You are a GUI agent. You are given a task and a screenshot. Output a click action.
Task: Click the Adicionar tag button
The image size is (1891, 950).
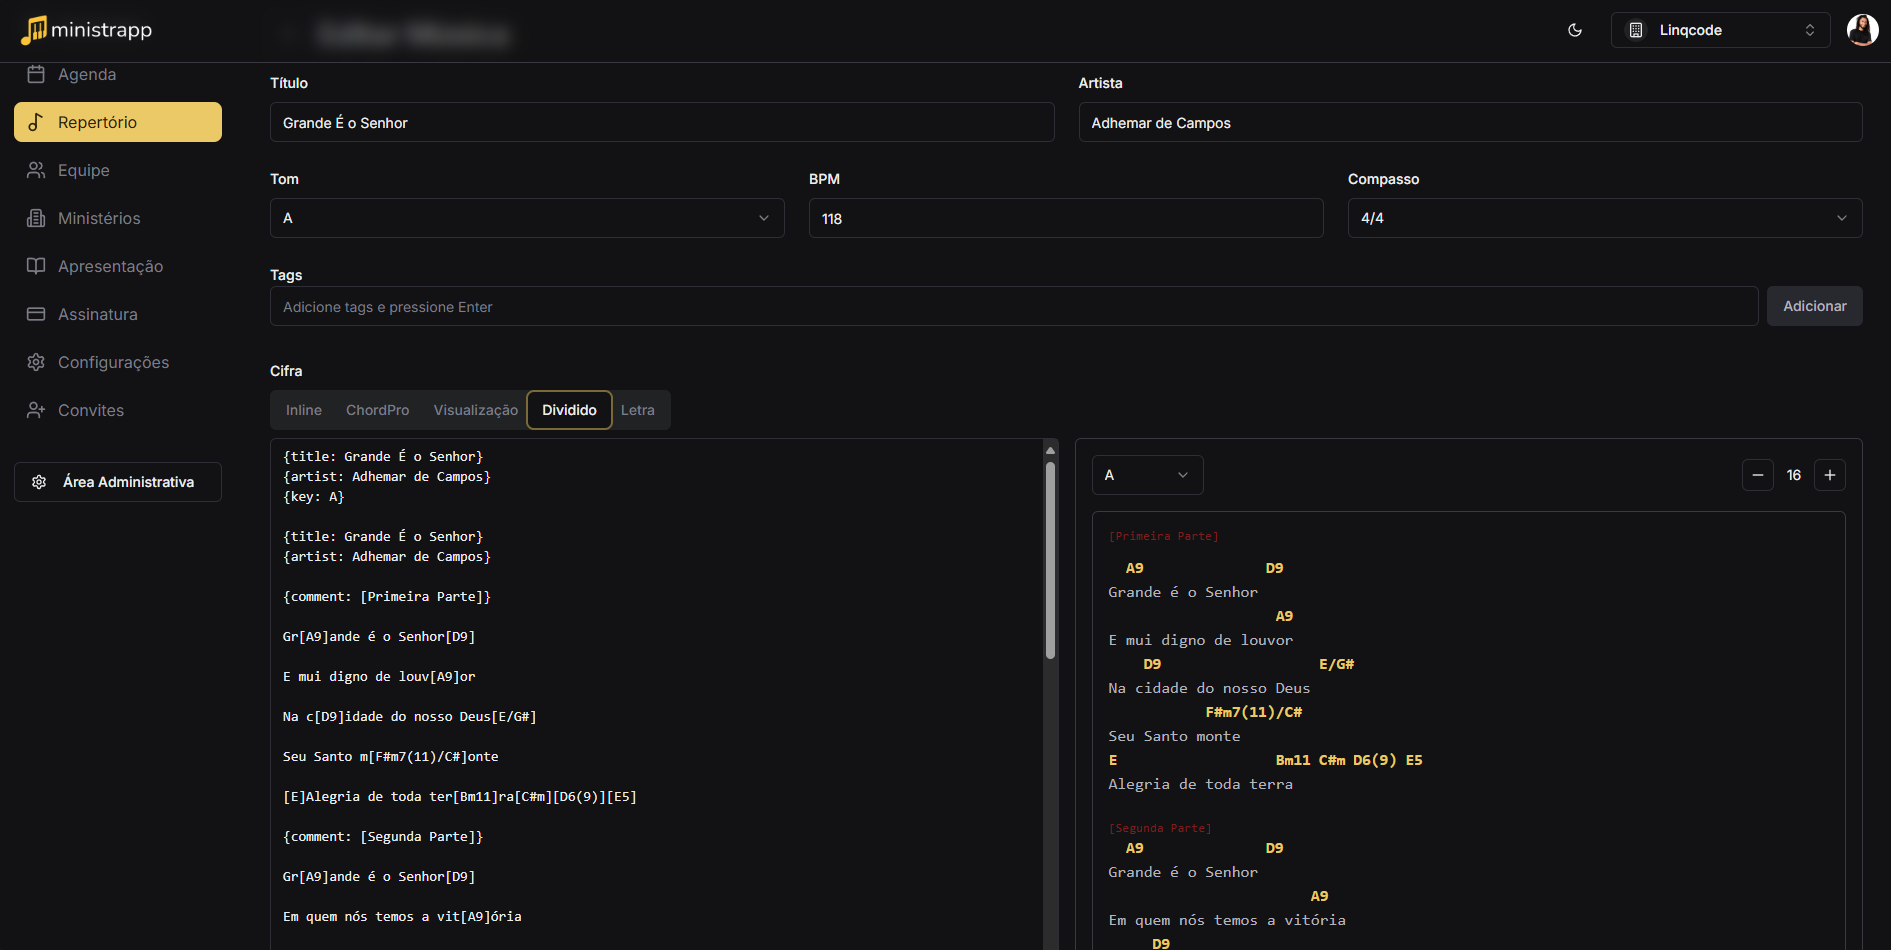(x=1814, y=306)
